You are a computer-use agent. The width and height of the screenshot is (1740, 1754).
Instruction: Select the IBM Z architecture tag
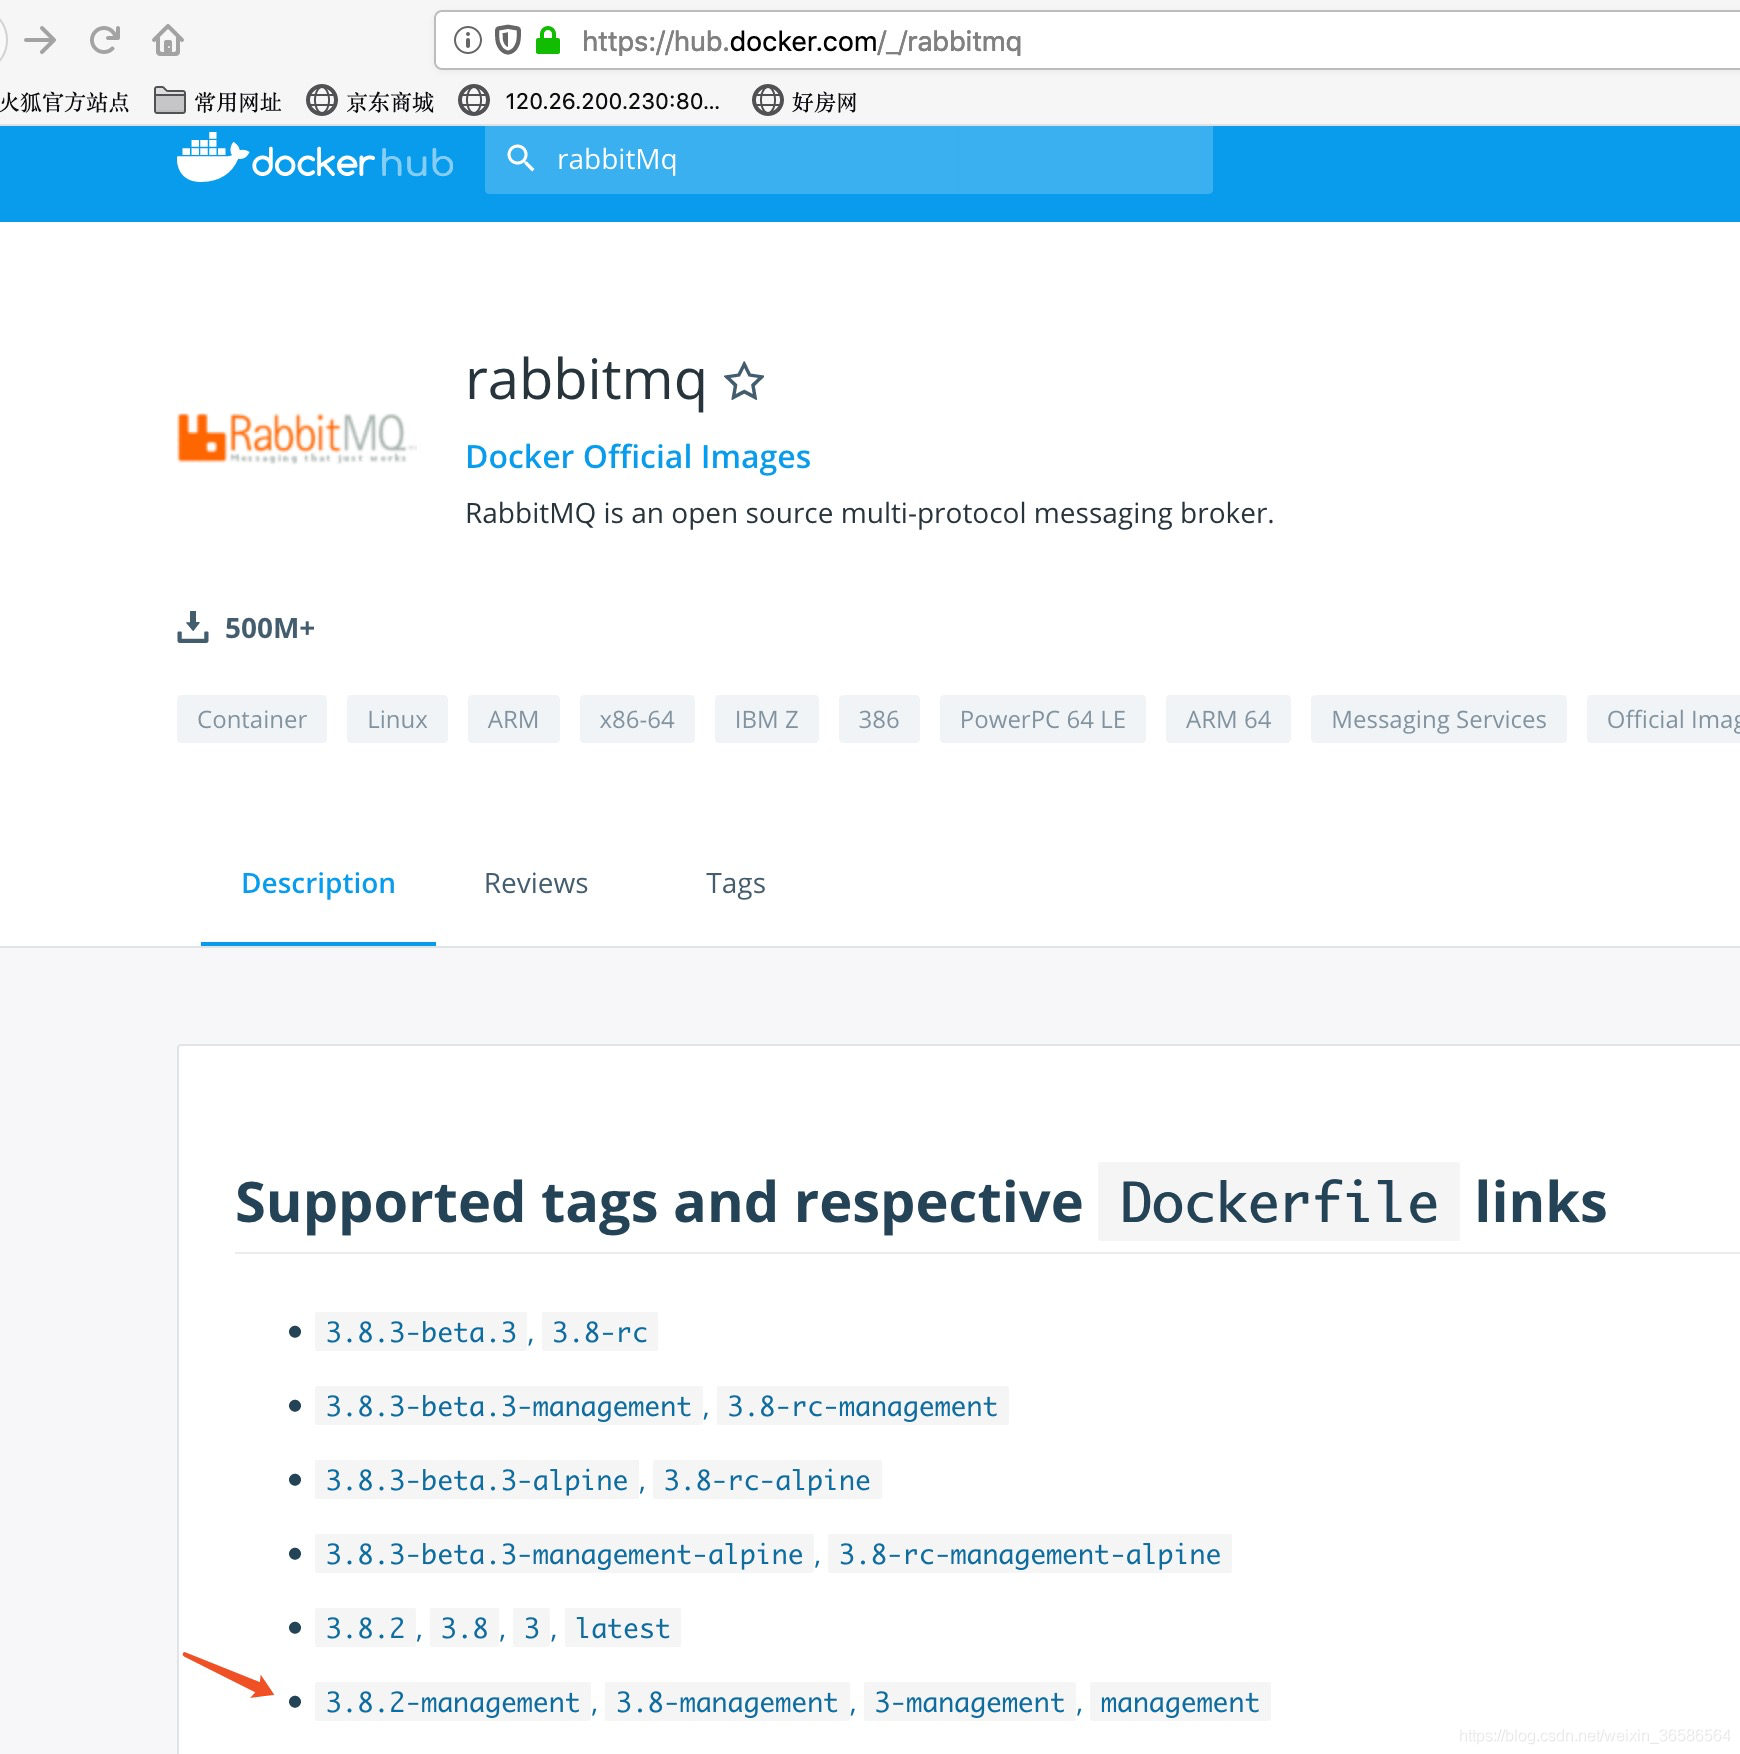point(766,719)
